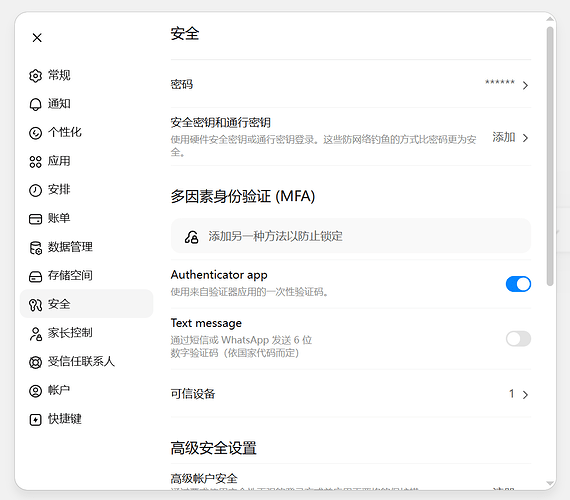This screenshot has width=570, height=500.
Task: Turn off the Authenticator app toggle
Action: (518, 284)
